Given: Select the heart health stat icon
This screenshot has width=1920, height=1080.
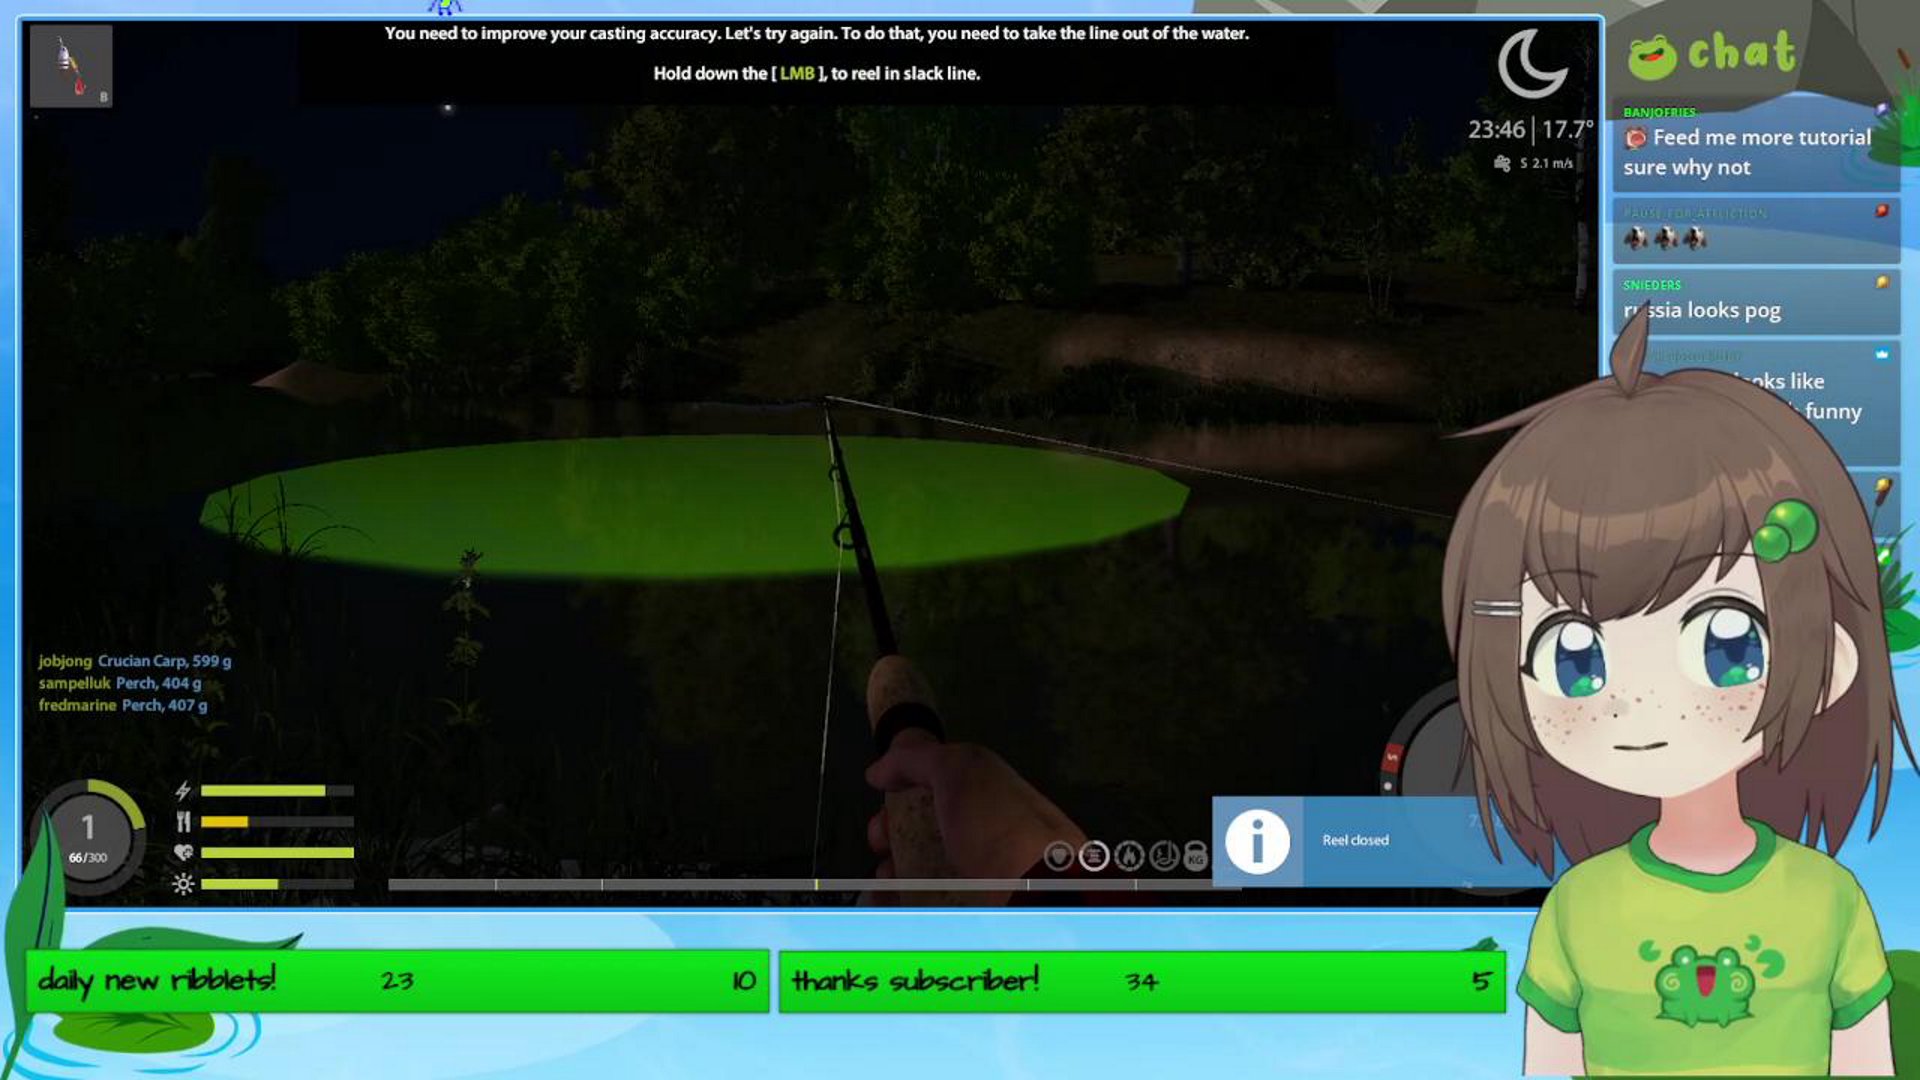Looking at the screenshot, I should [183, 853].
